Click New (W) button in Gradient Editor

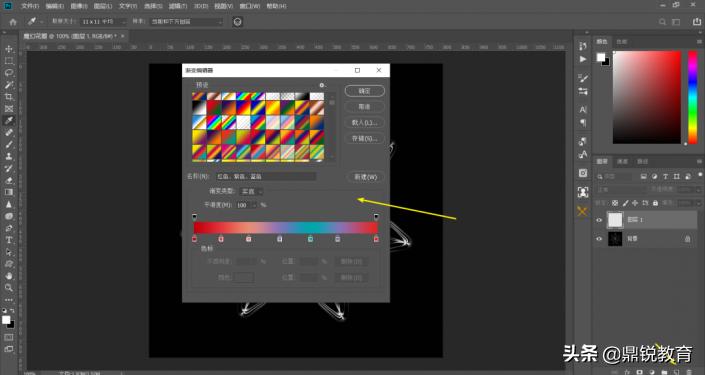pyautogui.click(x=366, y=177)
